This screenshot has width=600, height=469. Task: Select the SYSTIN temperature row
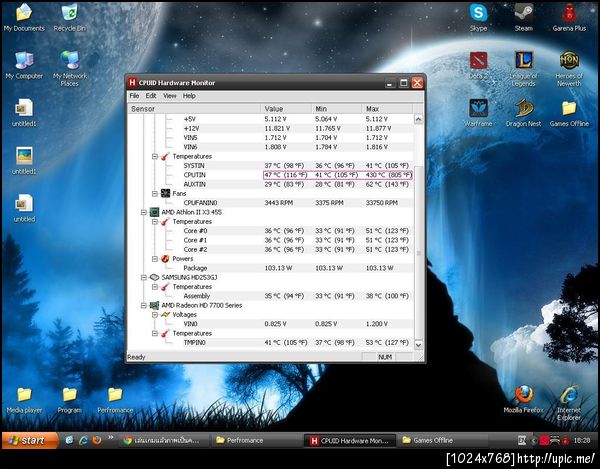[271, 166]
